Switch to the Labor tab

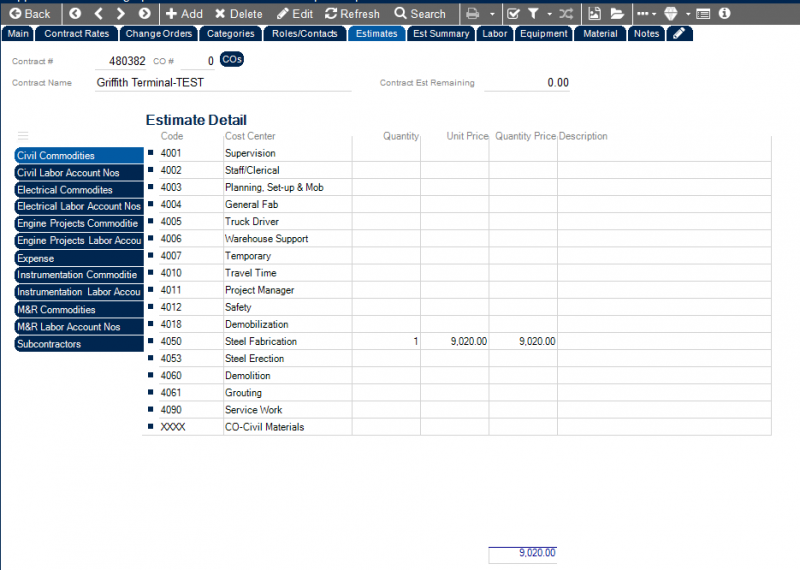tap(495, 34)
